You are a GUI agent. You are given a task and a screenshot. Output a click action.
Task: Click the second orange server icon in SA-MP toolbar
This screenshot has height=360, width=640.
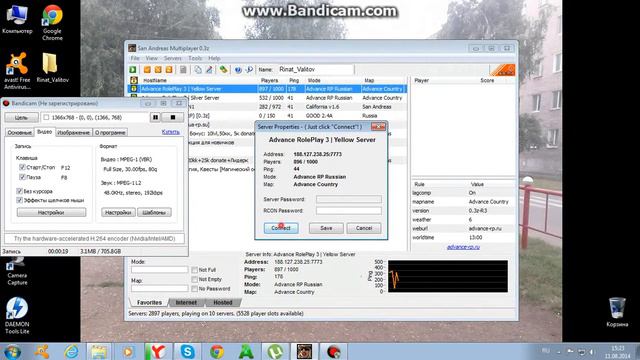click(x=158, y=70)
